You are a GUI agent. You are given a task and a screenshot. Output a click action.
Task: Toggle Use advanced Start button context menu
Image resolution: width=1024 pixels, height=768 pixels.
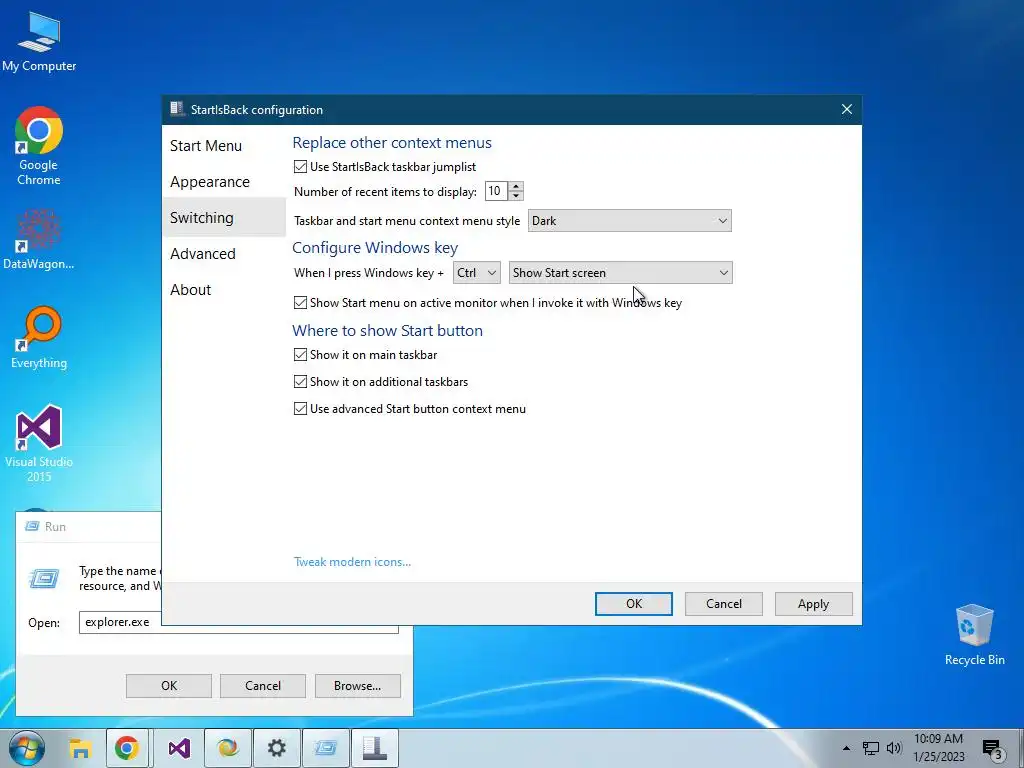(300, 409)
